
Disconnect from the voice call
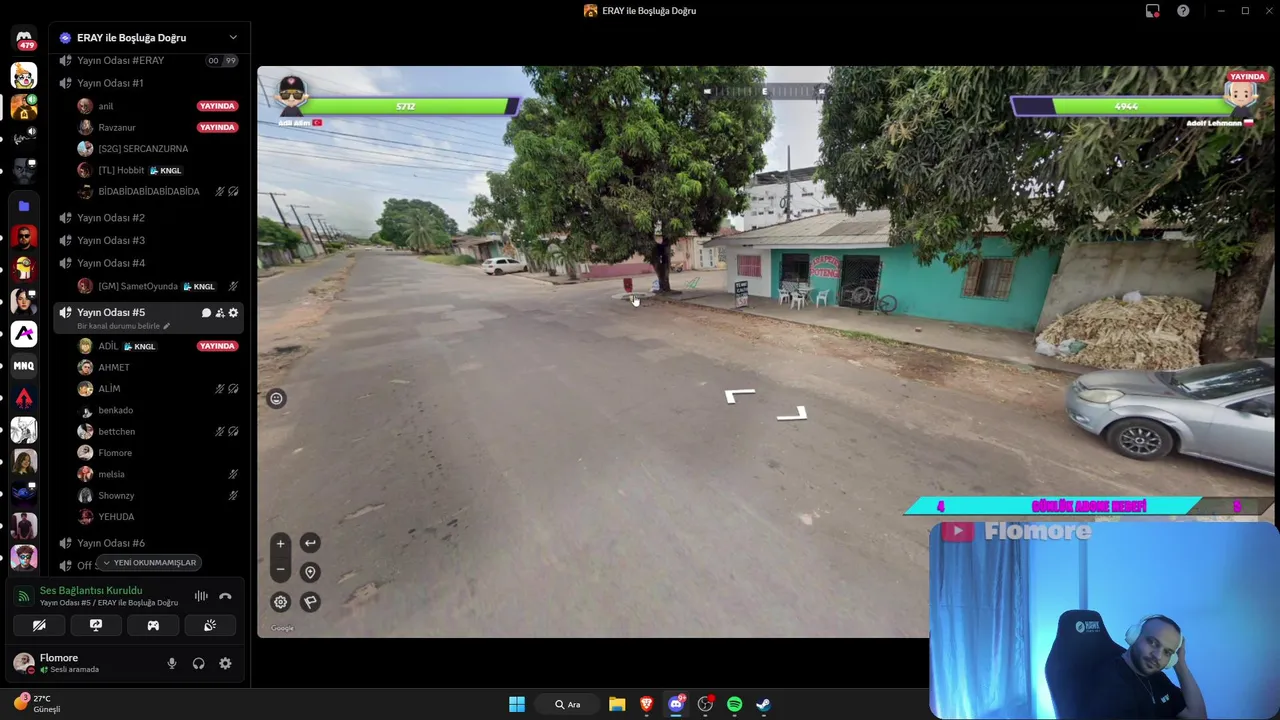(225, 596)
